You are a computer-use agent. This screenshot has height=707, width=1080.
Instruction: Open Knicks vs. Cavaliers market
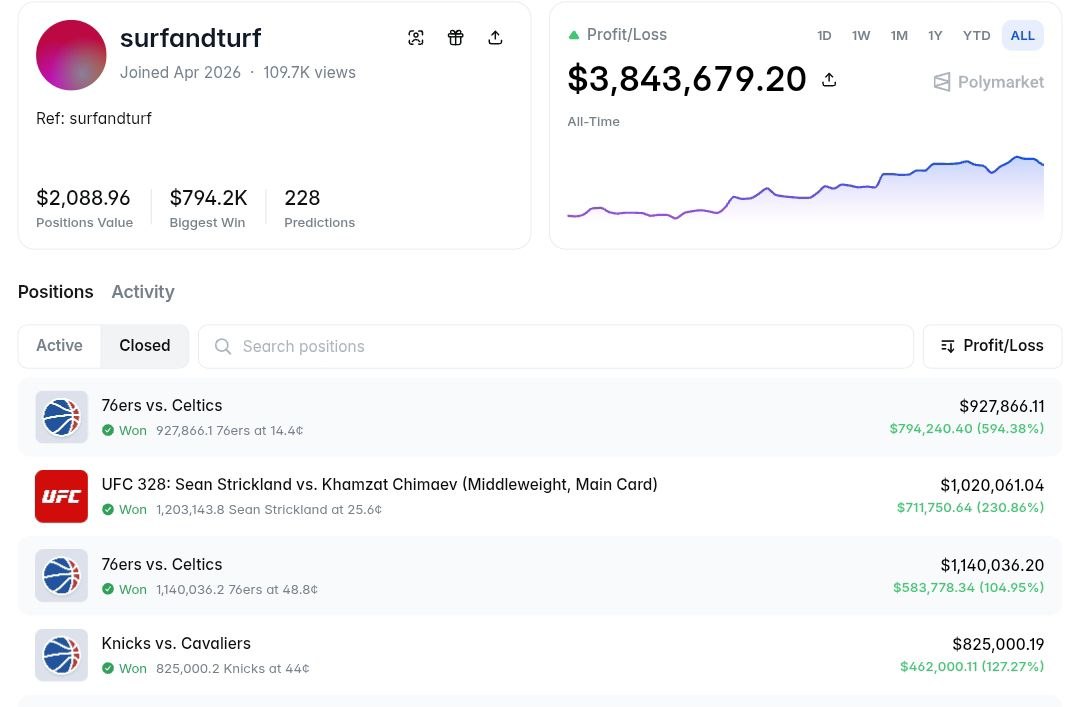point(176,644)
